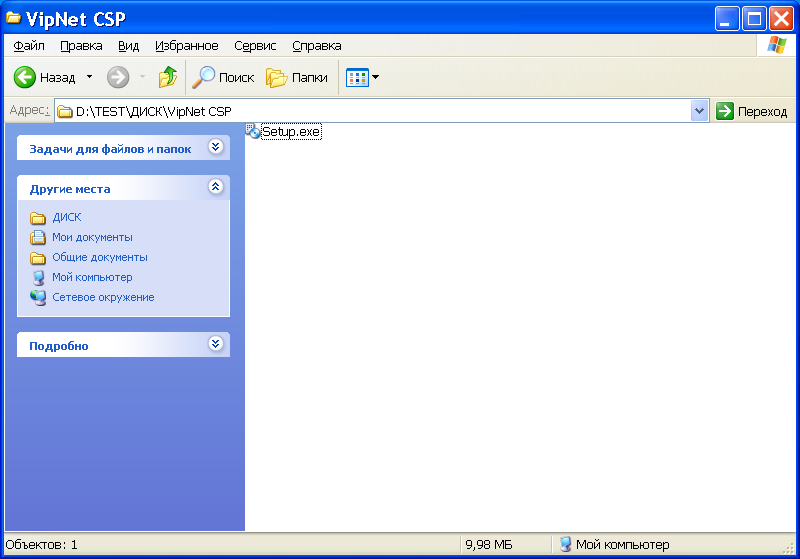Open Поиск search magnifier button
Screen dimensions: 800x559
click(223, 78)
